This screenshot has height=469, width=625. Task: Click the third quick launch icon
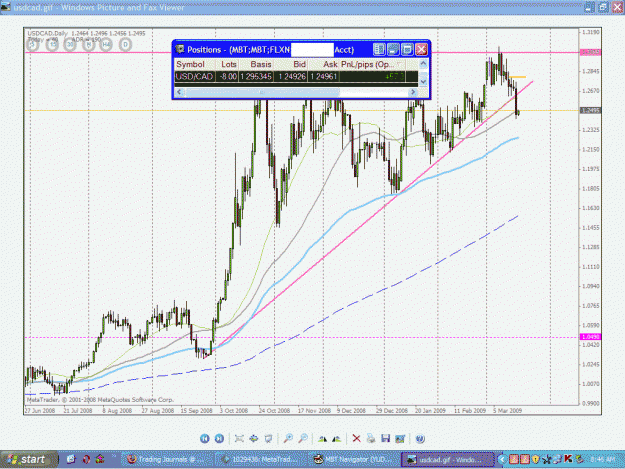(100, 459)
